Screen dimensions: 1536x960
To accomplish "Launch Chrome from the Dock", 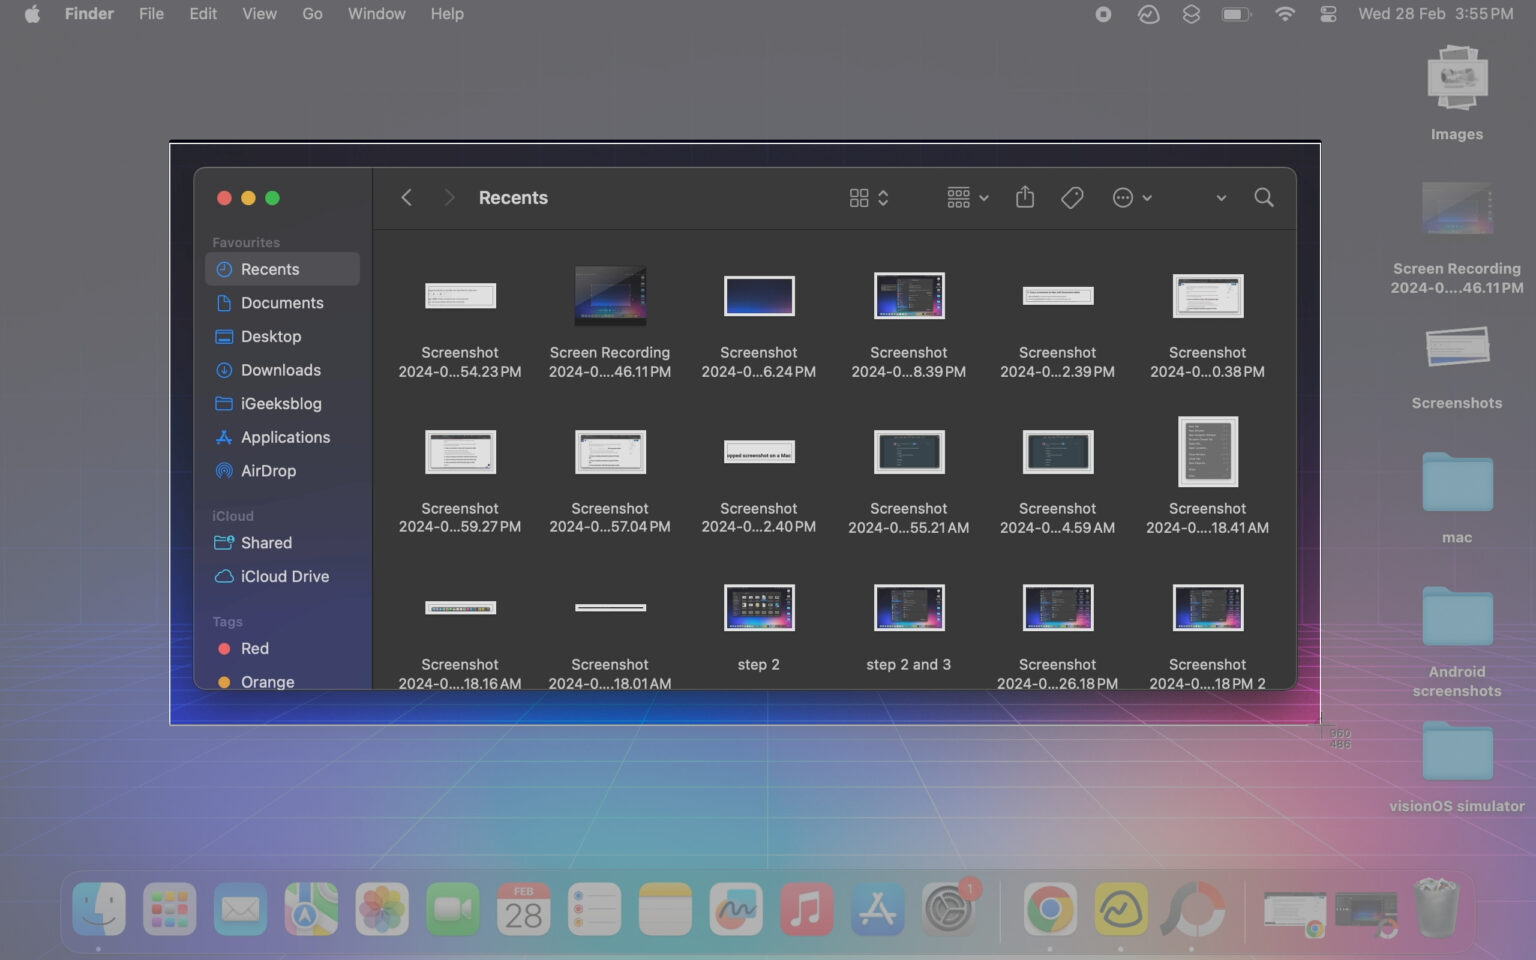I will pos(1049,909).
